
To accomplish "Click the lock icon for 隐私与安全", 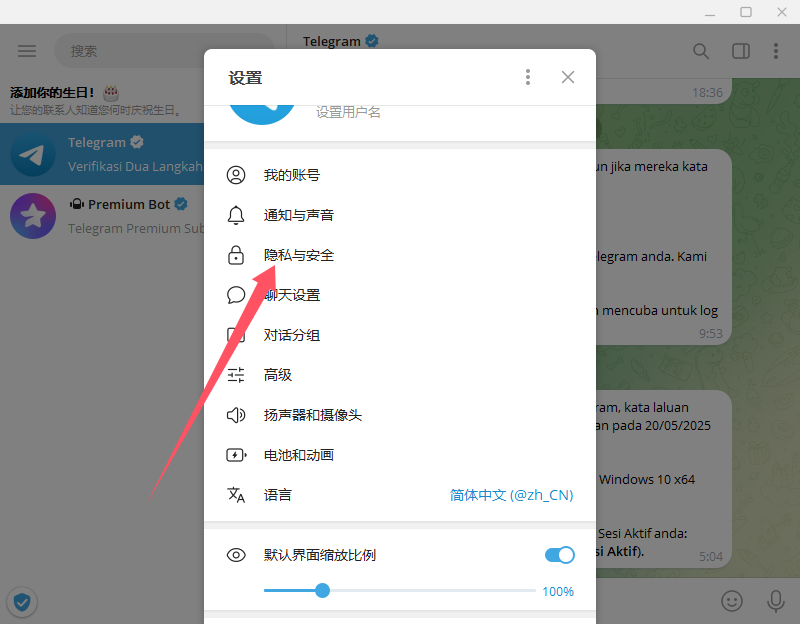I will point(236,255).
